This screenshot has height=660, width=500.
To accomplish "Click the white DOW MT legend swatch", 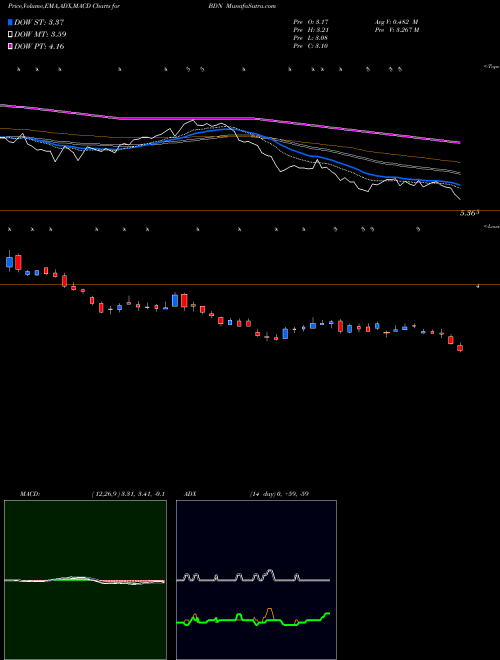I will (x=11, y=35).
